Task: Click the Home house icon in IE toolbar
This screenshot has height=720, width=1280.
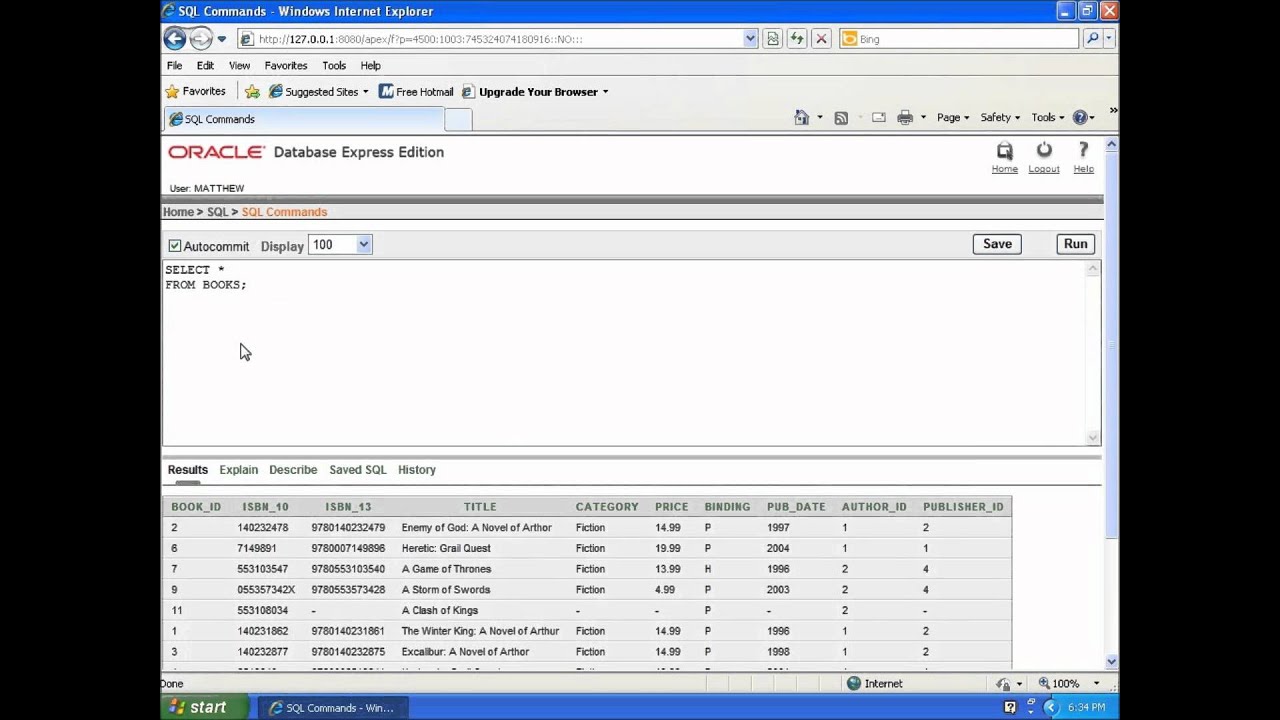Action: coord(801,118)
